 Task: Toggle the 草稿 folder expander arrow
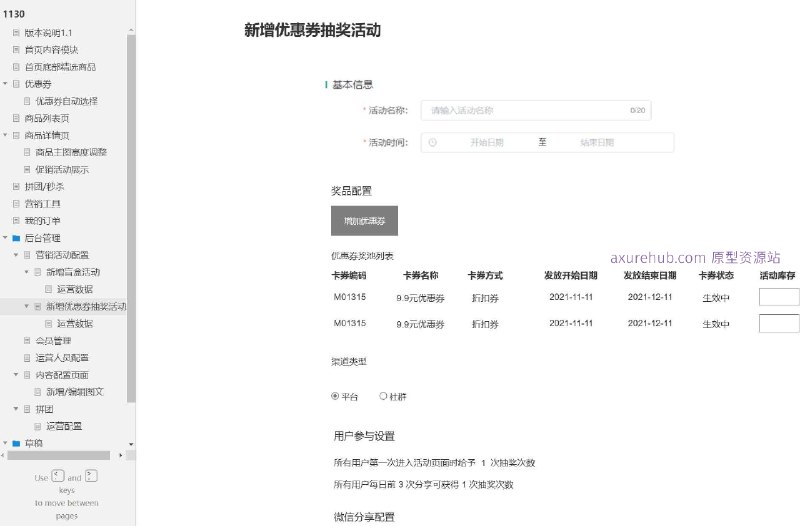pyautogui.click(x=5, y=443)
